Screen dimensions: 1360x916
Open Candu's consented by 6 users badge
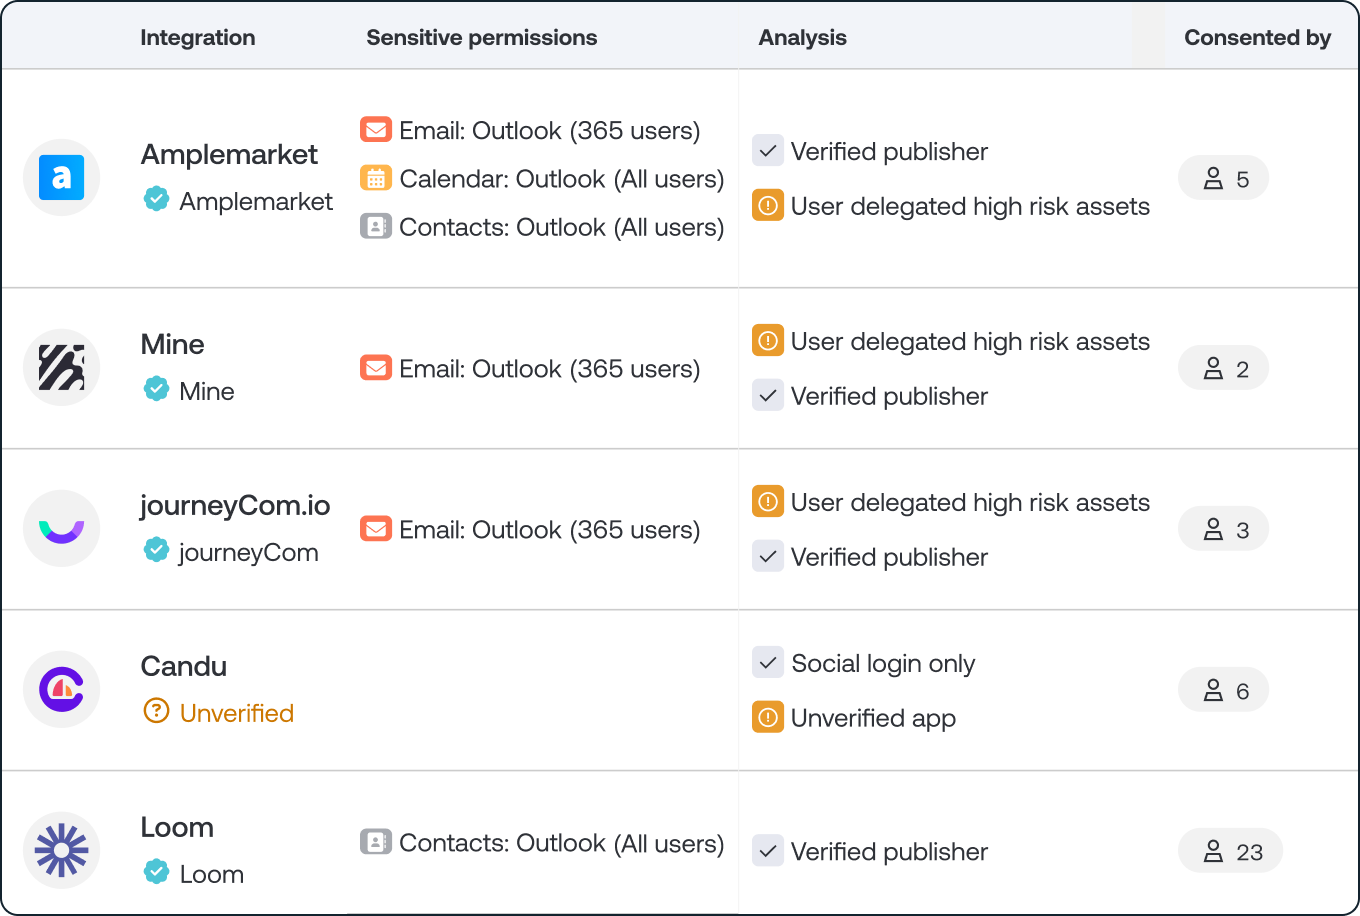pos(1224,691)
